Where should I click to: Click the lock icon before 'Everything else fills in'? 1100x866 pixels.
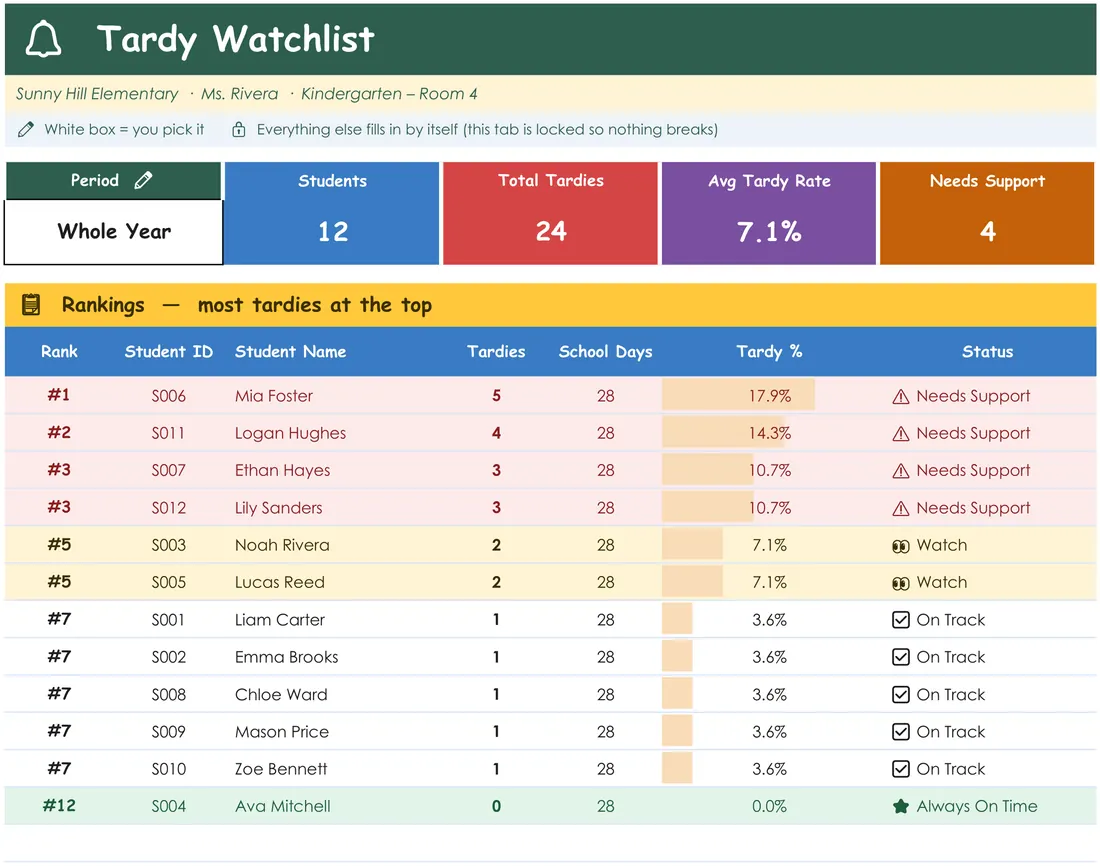239,129
